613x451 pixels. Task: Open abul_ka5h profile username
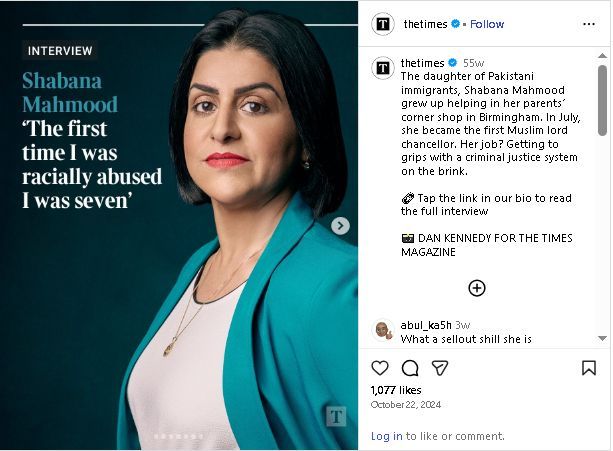(426, 325)
